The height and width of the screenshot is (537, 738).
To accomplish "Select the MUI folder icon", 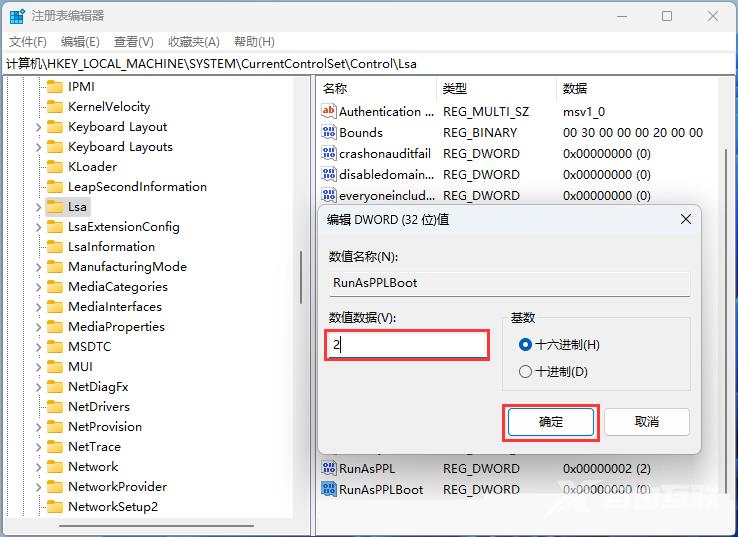I will coord(55,367).
